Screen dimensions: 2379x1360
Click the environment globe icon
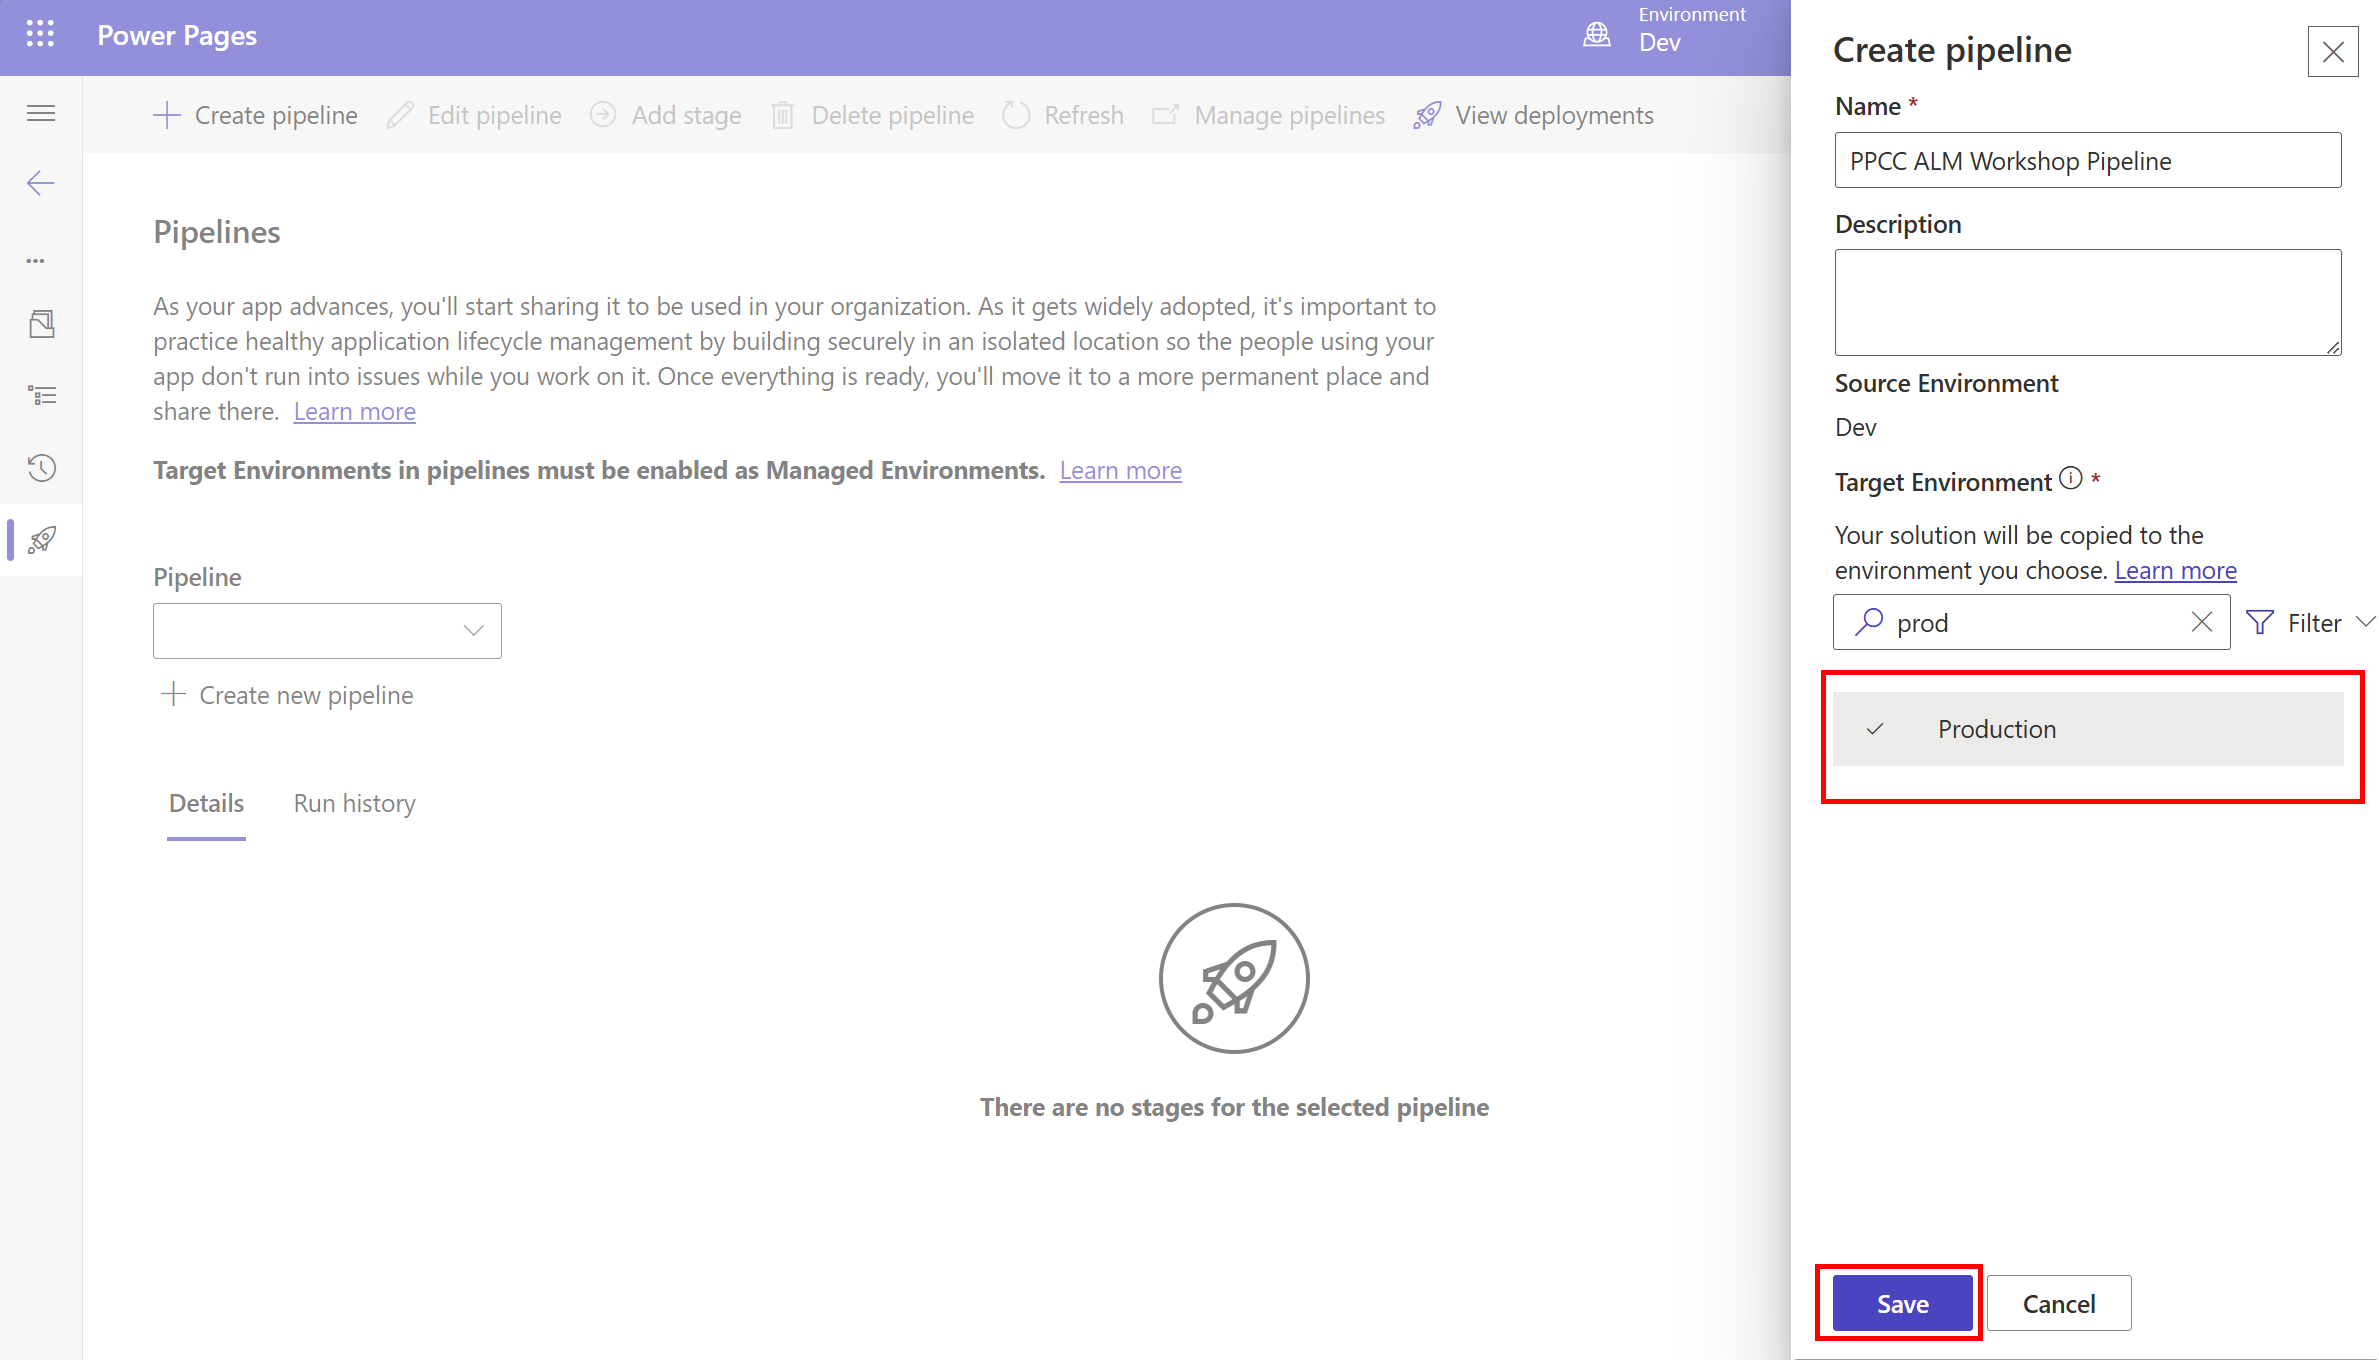(x=1597, y=35)
